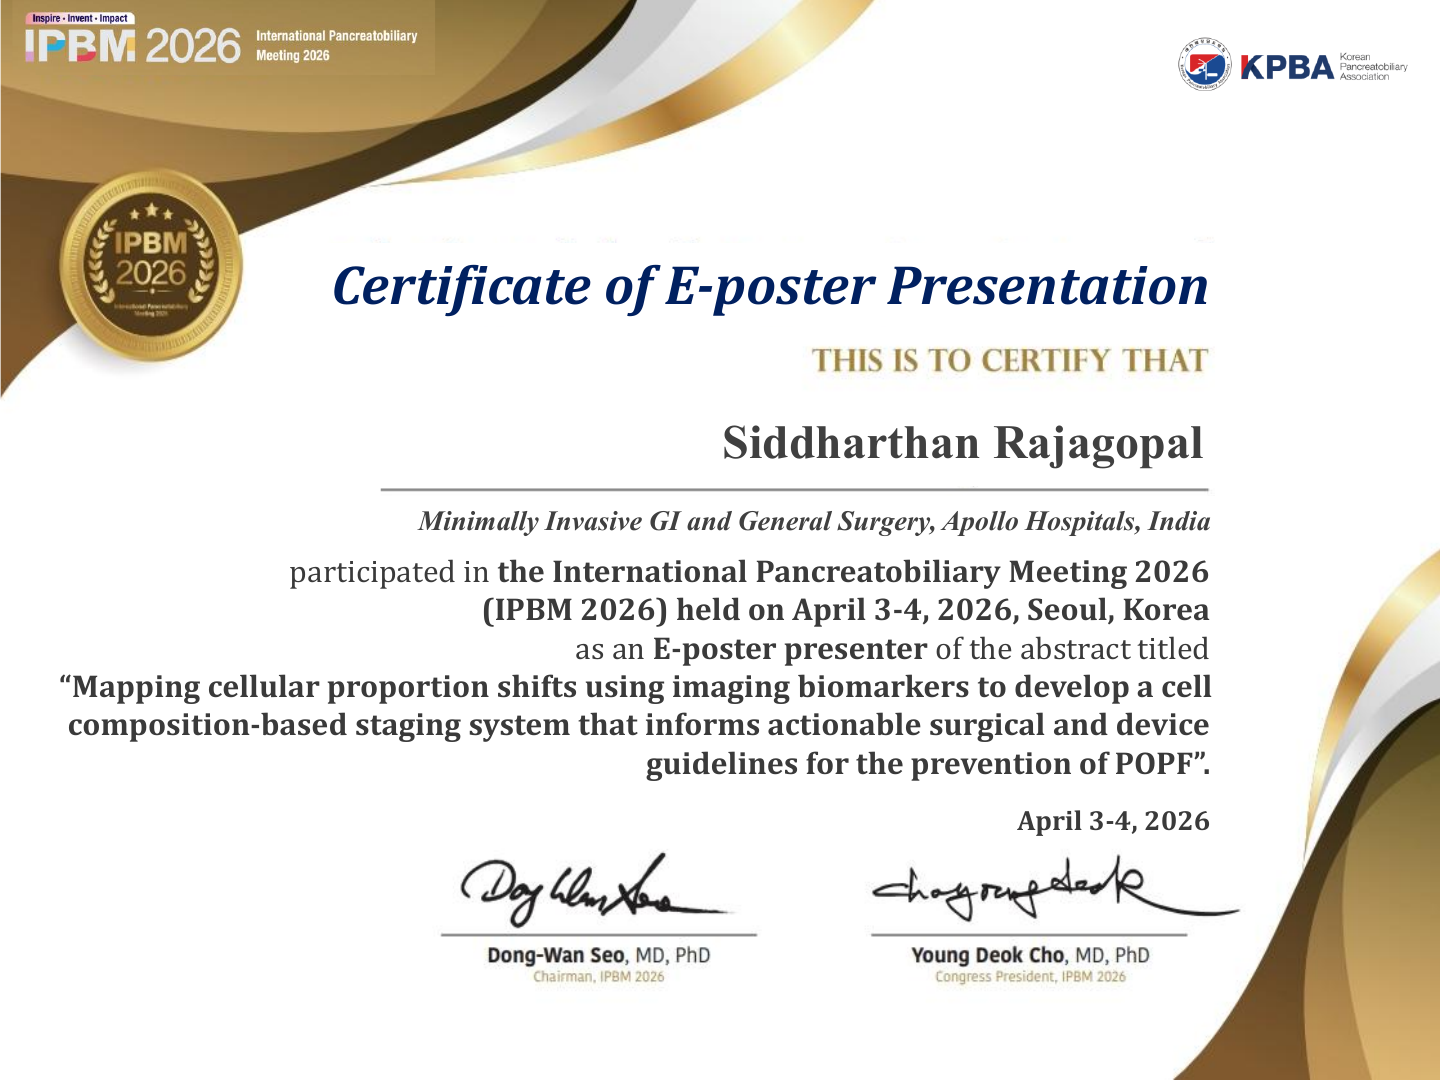Select the name Siddharthan Rajagopal
The height and width of the screenshot is (1080, 1440).
(x=962, y=443)
